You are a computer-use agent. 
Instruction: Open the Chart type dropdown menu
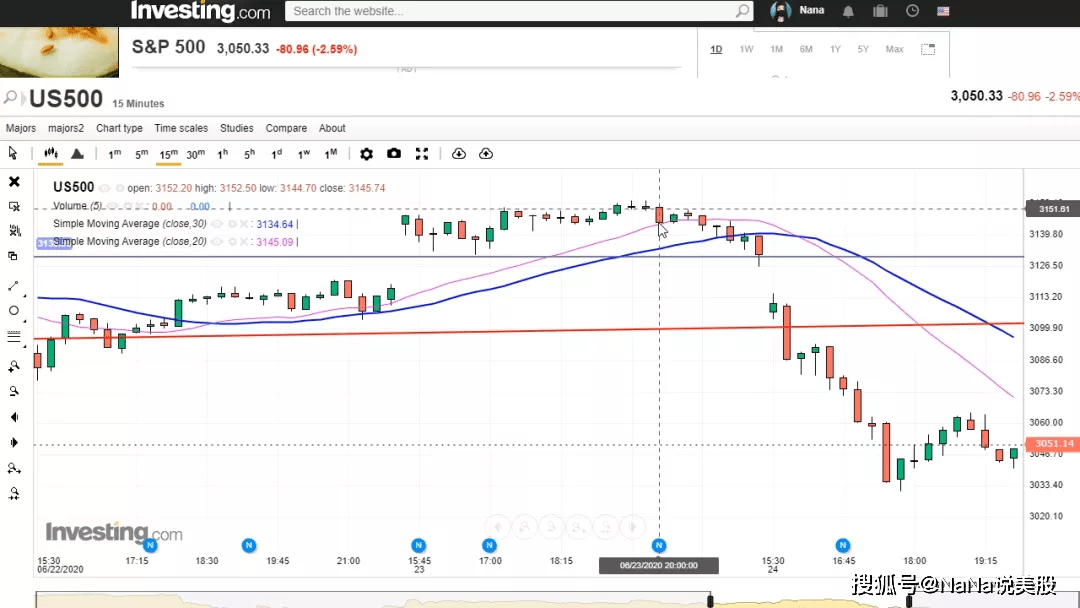point(119,128)
